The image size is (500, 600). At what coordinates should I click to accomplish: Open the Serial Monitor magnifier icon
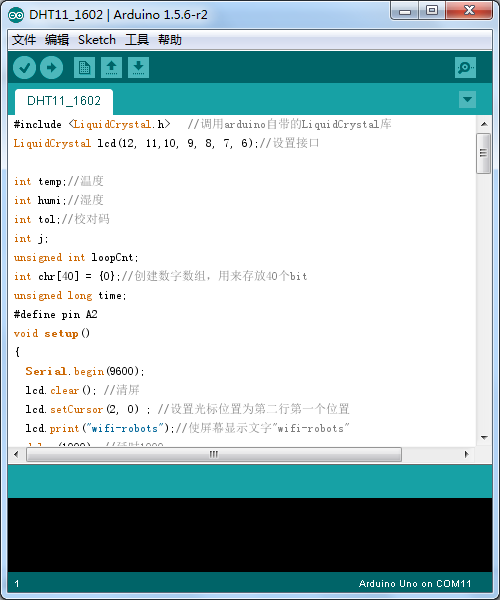(465, 68)
